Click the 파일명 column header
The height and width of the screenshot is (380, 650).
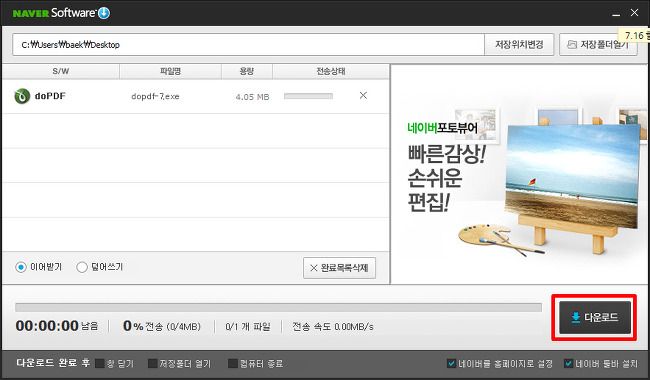coord(170,71)
